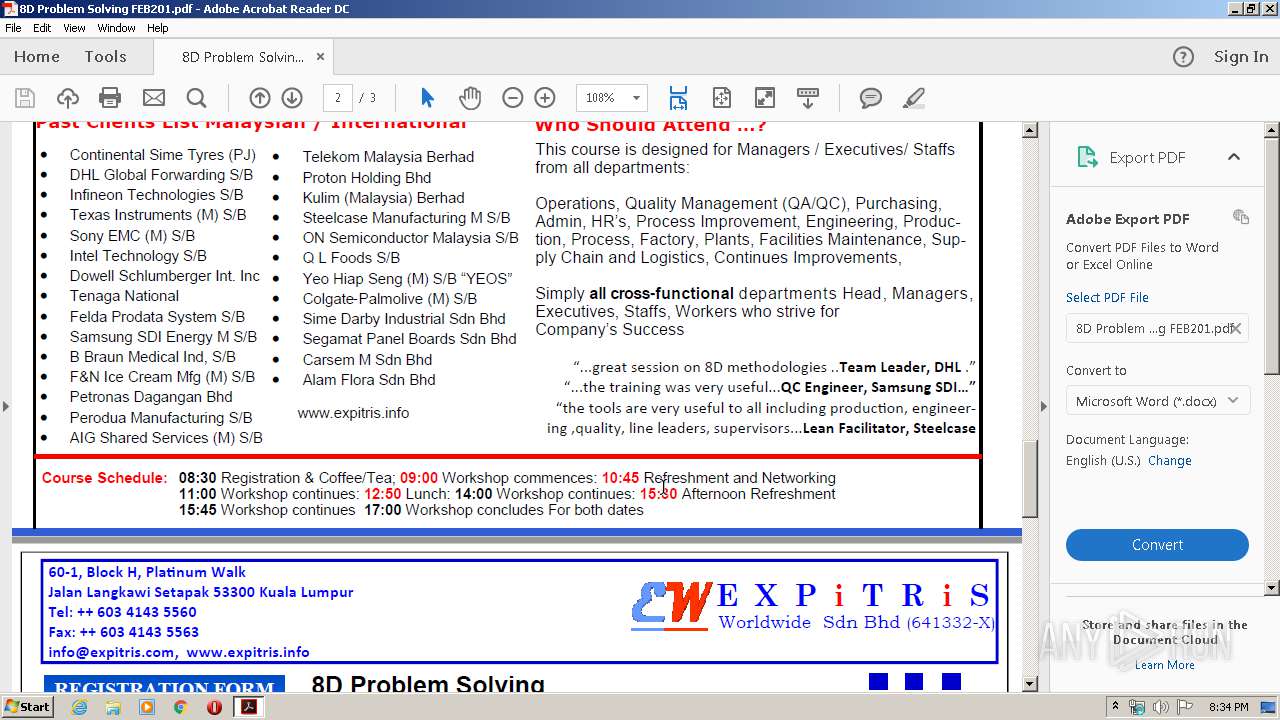Image resolution: width=1280 pixels, height=720 pixels.
Task: Click the document vertical scrollbar thumb
Action: (x=1030, y=478)
